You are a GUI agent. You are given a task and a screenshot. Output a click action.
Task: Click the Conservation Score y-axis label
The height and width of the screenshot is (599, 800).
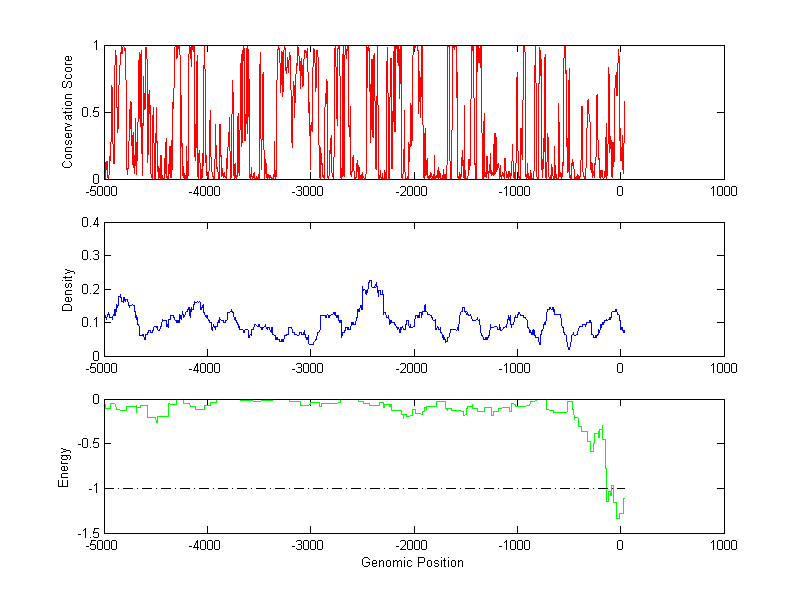pos(68,112)
